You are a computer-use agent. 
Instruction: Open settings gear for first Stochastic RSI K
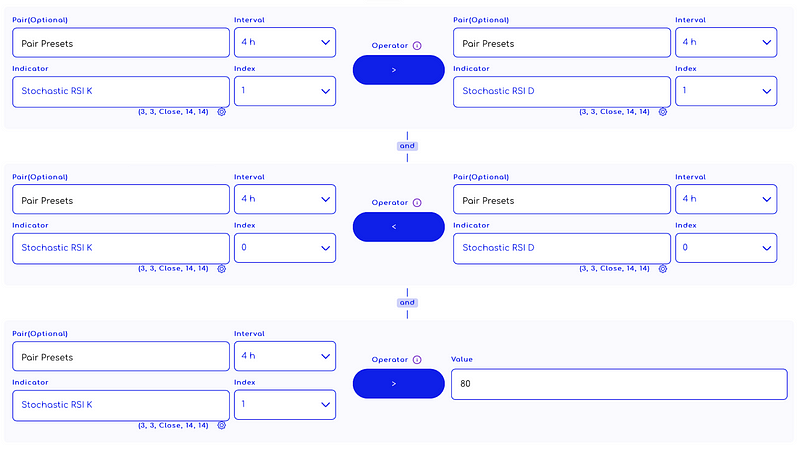(x=221, y=112)
